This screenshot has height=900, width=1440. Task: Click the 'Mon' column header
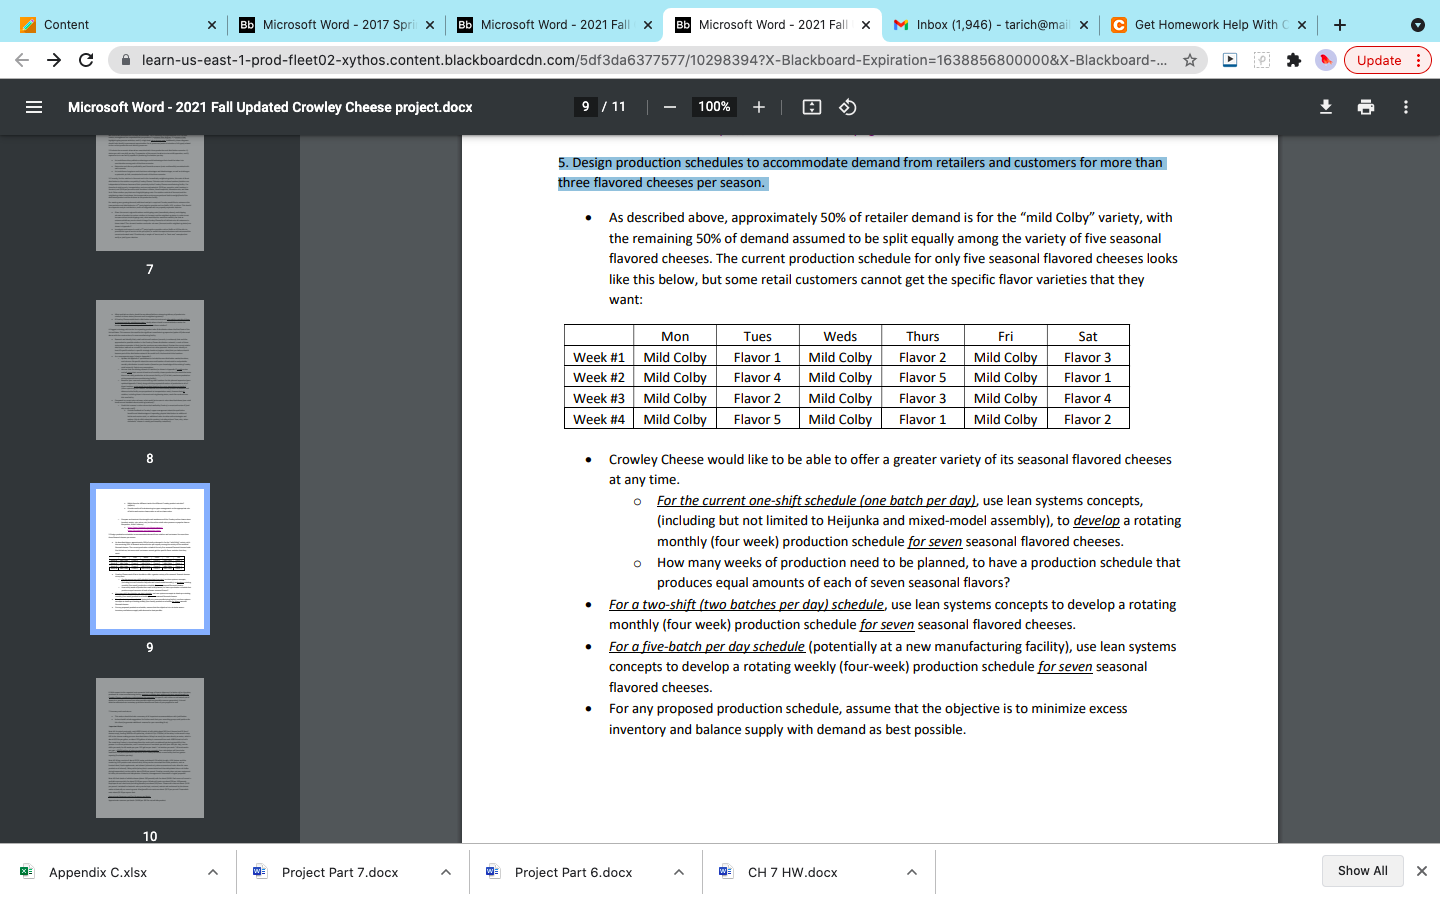click(x=675, y=336)
